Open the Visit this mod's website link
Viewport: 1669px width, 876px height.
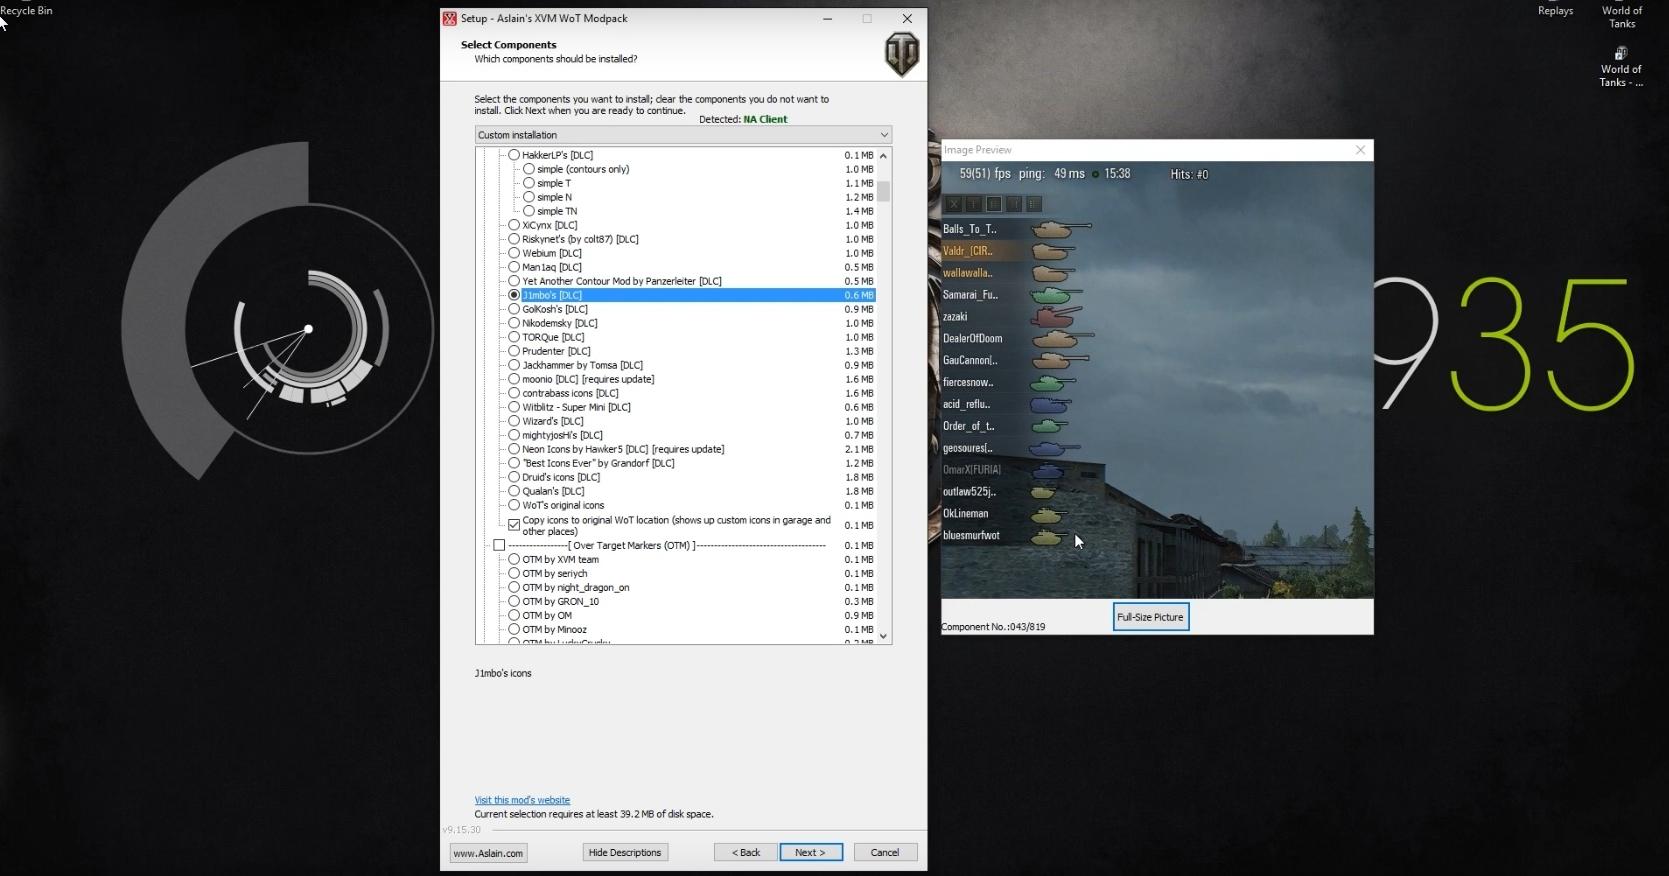[522, 800]
